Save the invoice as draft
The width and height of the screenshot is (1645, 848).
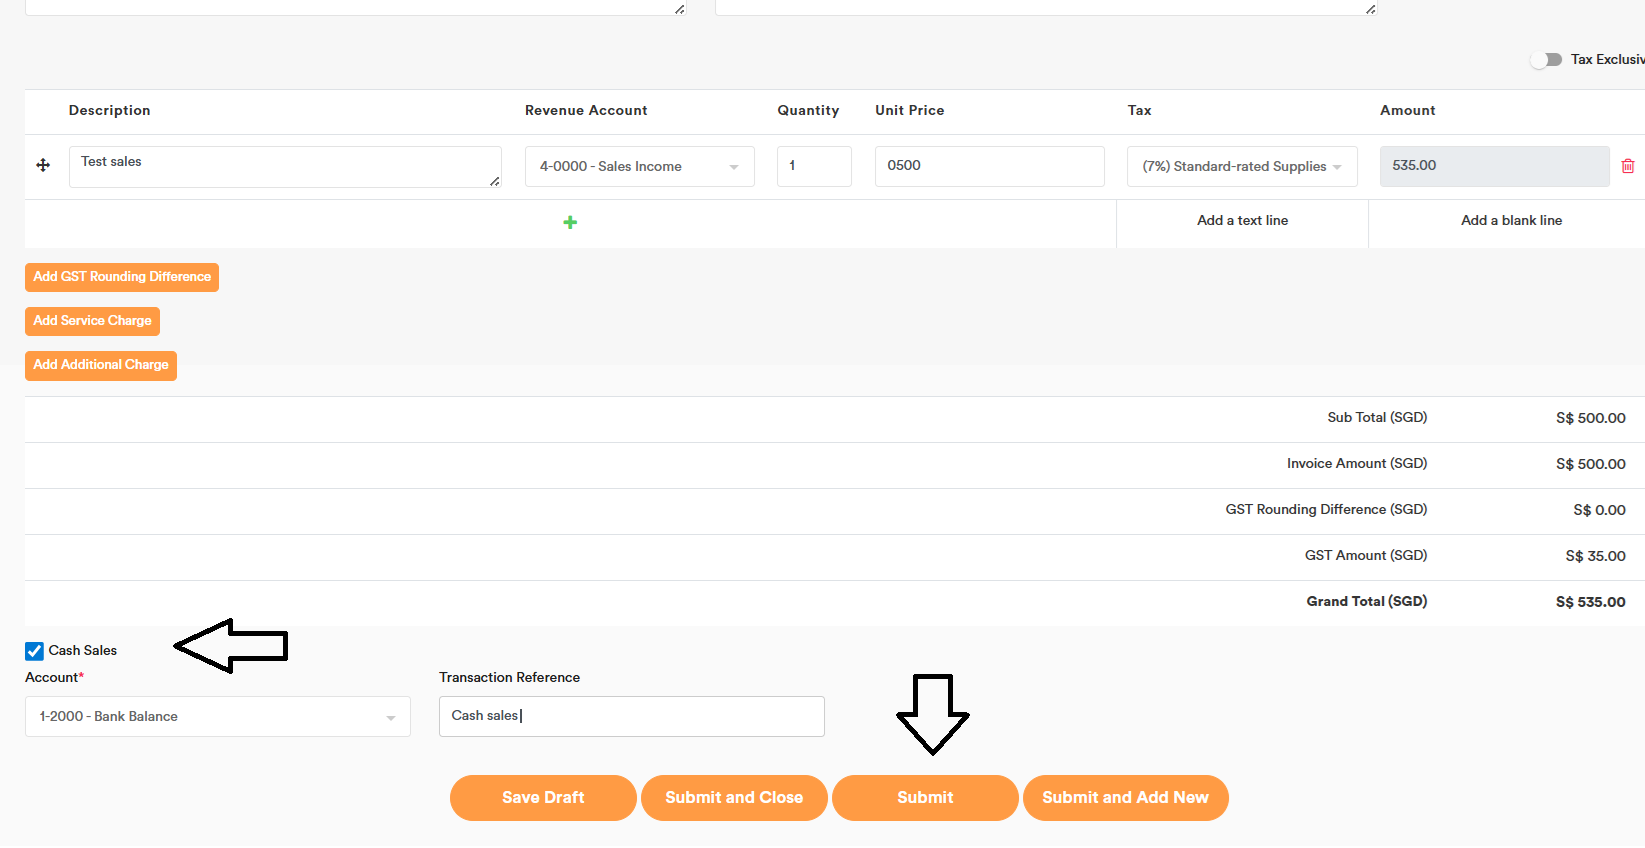(543, 798)
